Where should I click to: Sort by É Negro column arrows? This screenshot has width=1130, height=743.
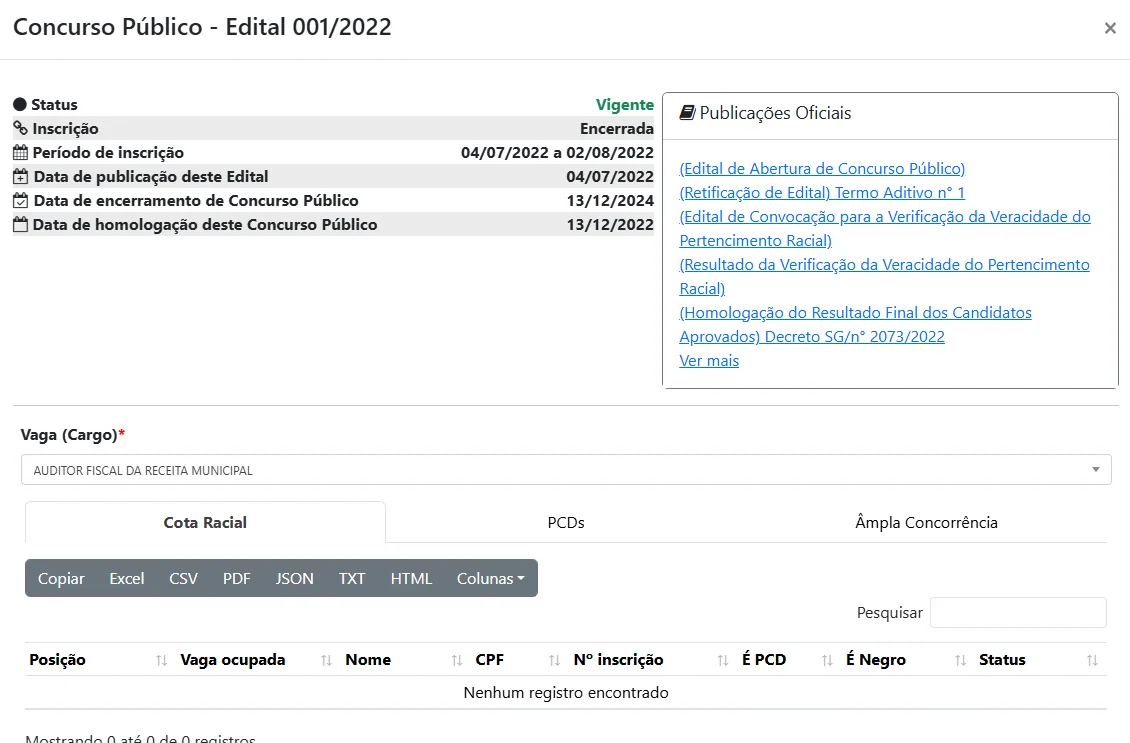point(961,660)
